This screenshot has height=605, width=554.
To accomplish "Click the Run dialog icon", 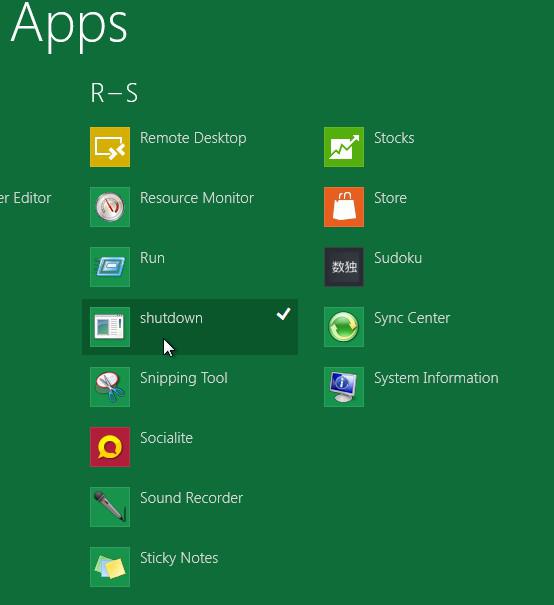I will [110, 267].
